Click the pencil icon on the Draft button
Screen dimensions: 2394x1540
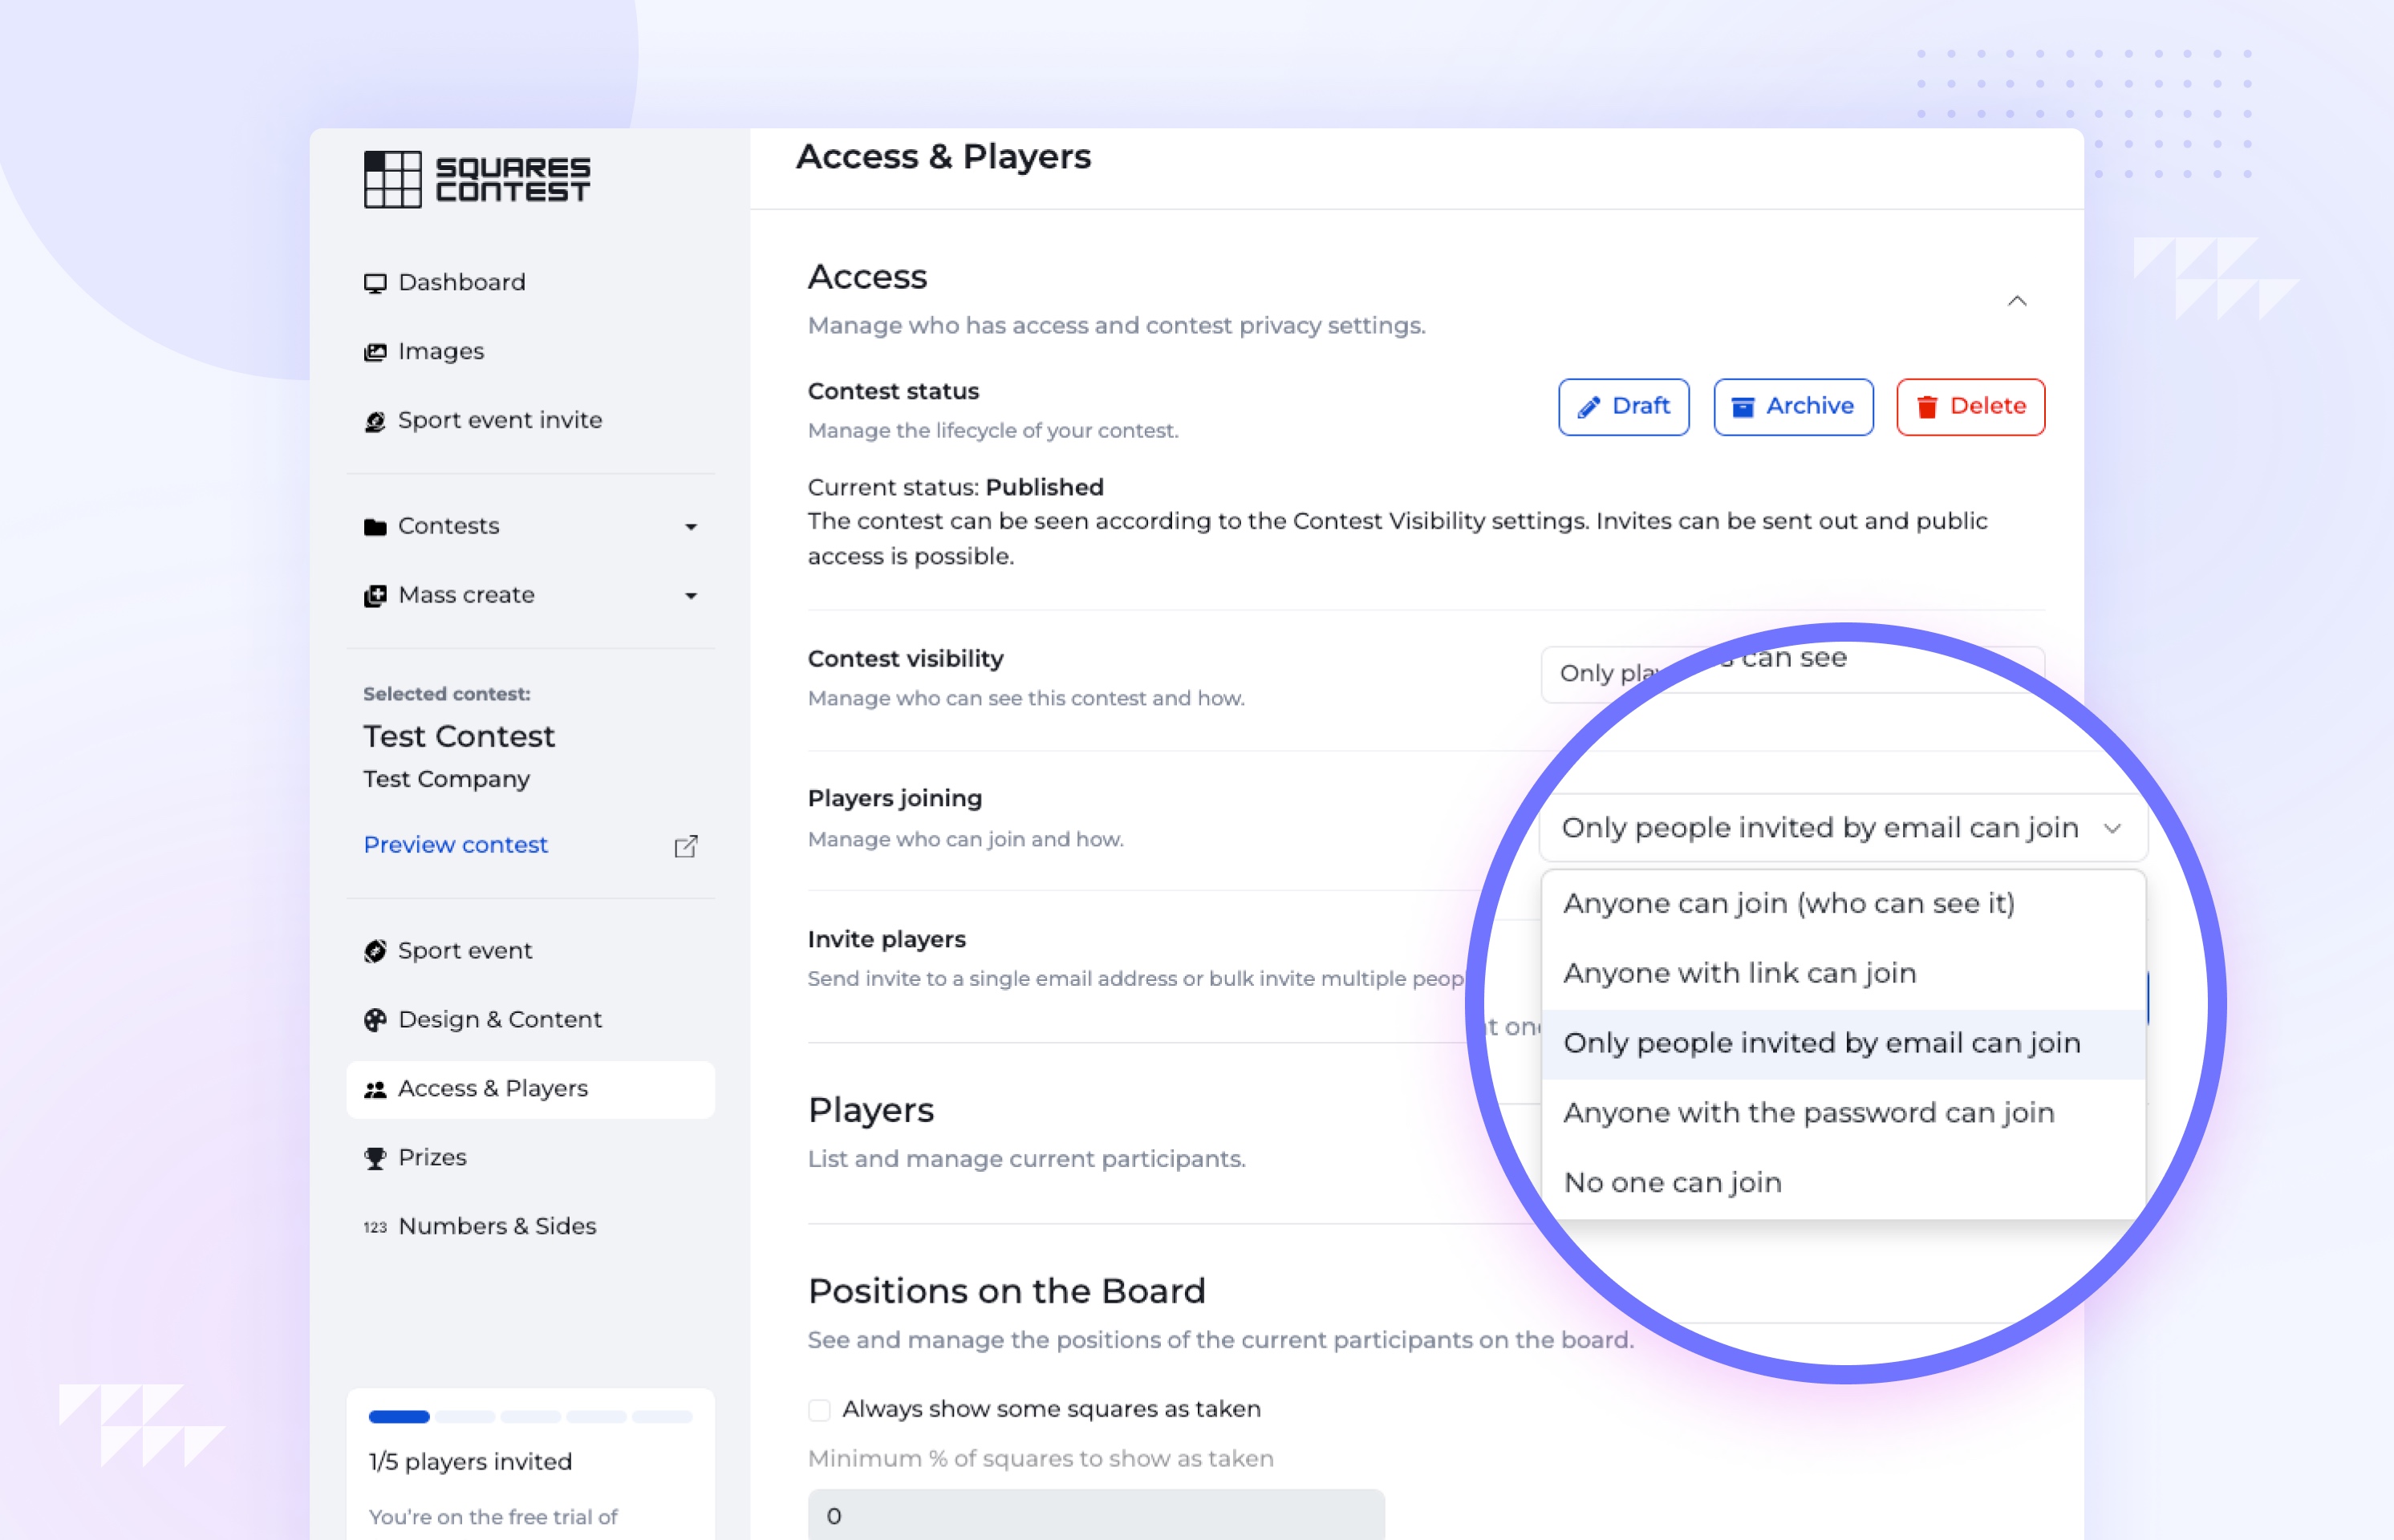coord(1589,407)
